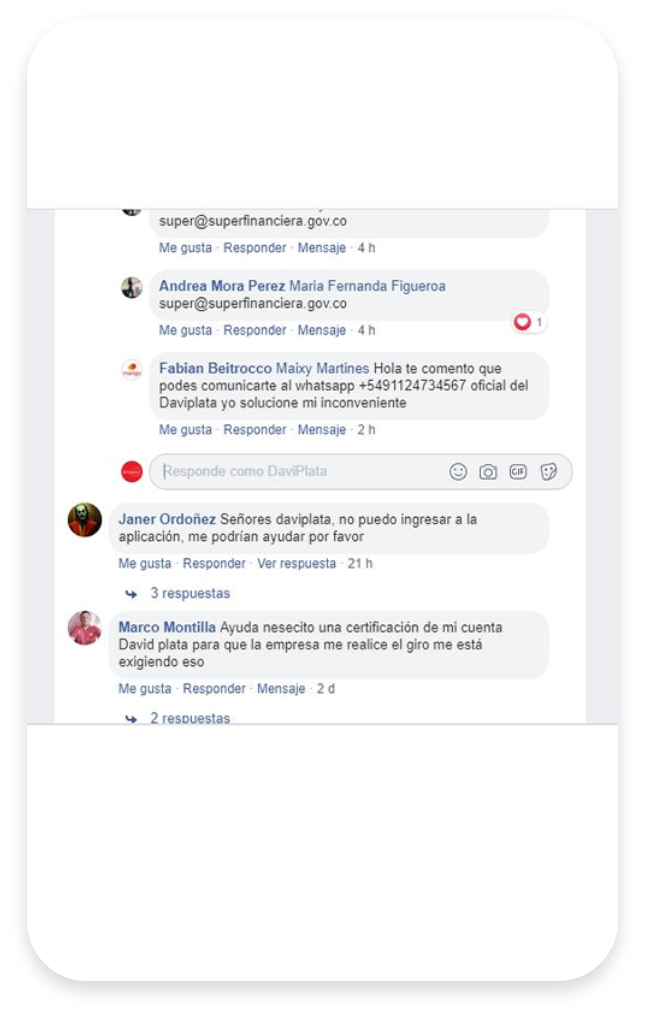Expand the 2 respuestas thread
Image resolution: width=645 pixels, height=1017 pixels.
(x=190, y=718)
